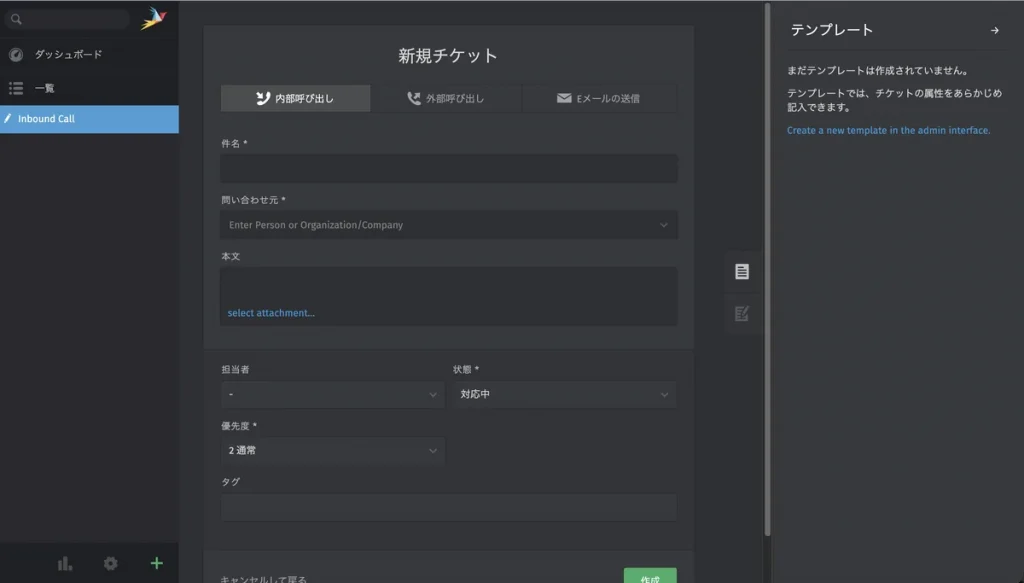Switch to the 外部呼び出し tab
1024x583 pixels.
[446, 99]
